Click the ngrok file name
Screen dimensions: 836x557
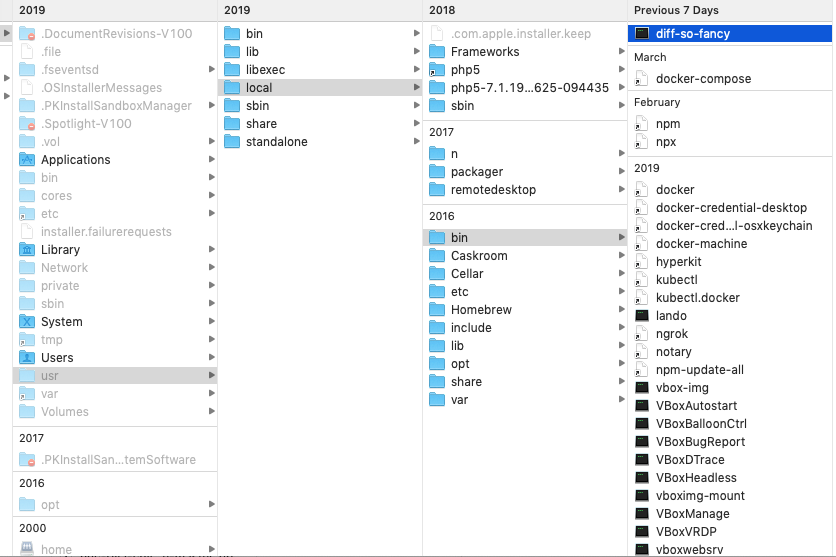672,334
